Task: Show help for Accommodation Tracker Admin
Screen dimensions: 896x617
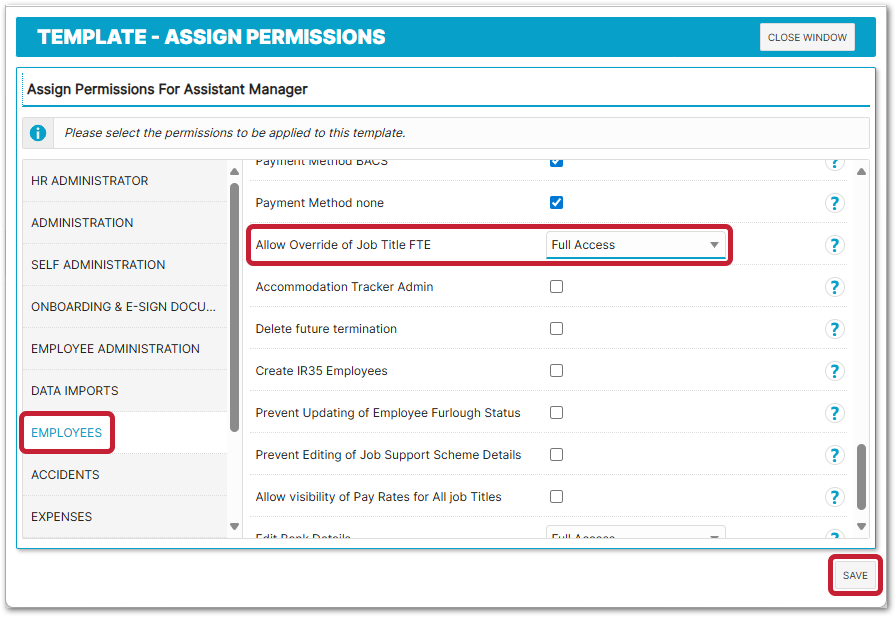Action: pos(835,287)
